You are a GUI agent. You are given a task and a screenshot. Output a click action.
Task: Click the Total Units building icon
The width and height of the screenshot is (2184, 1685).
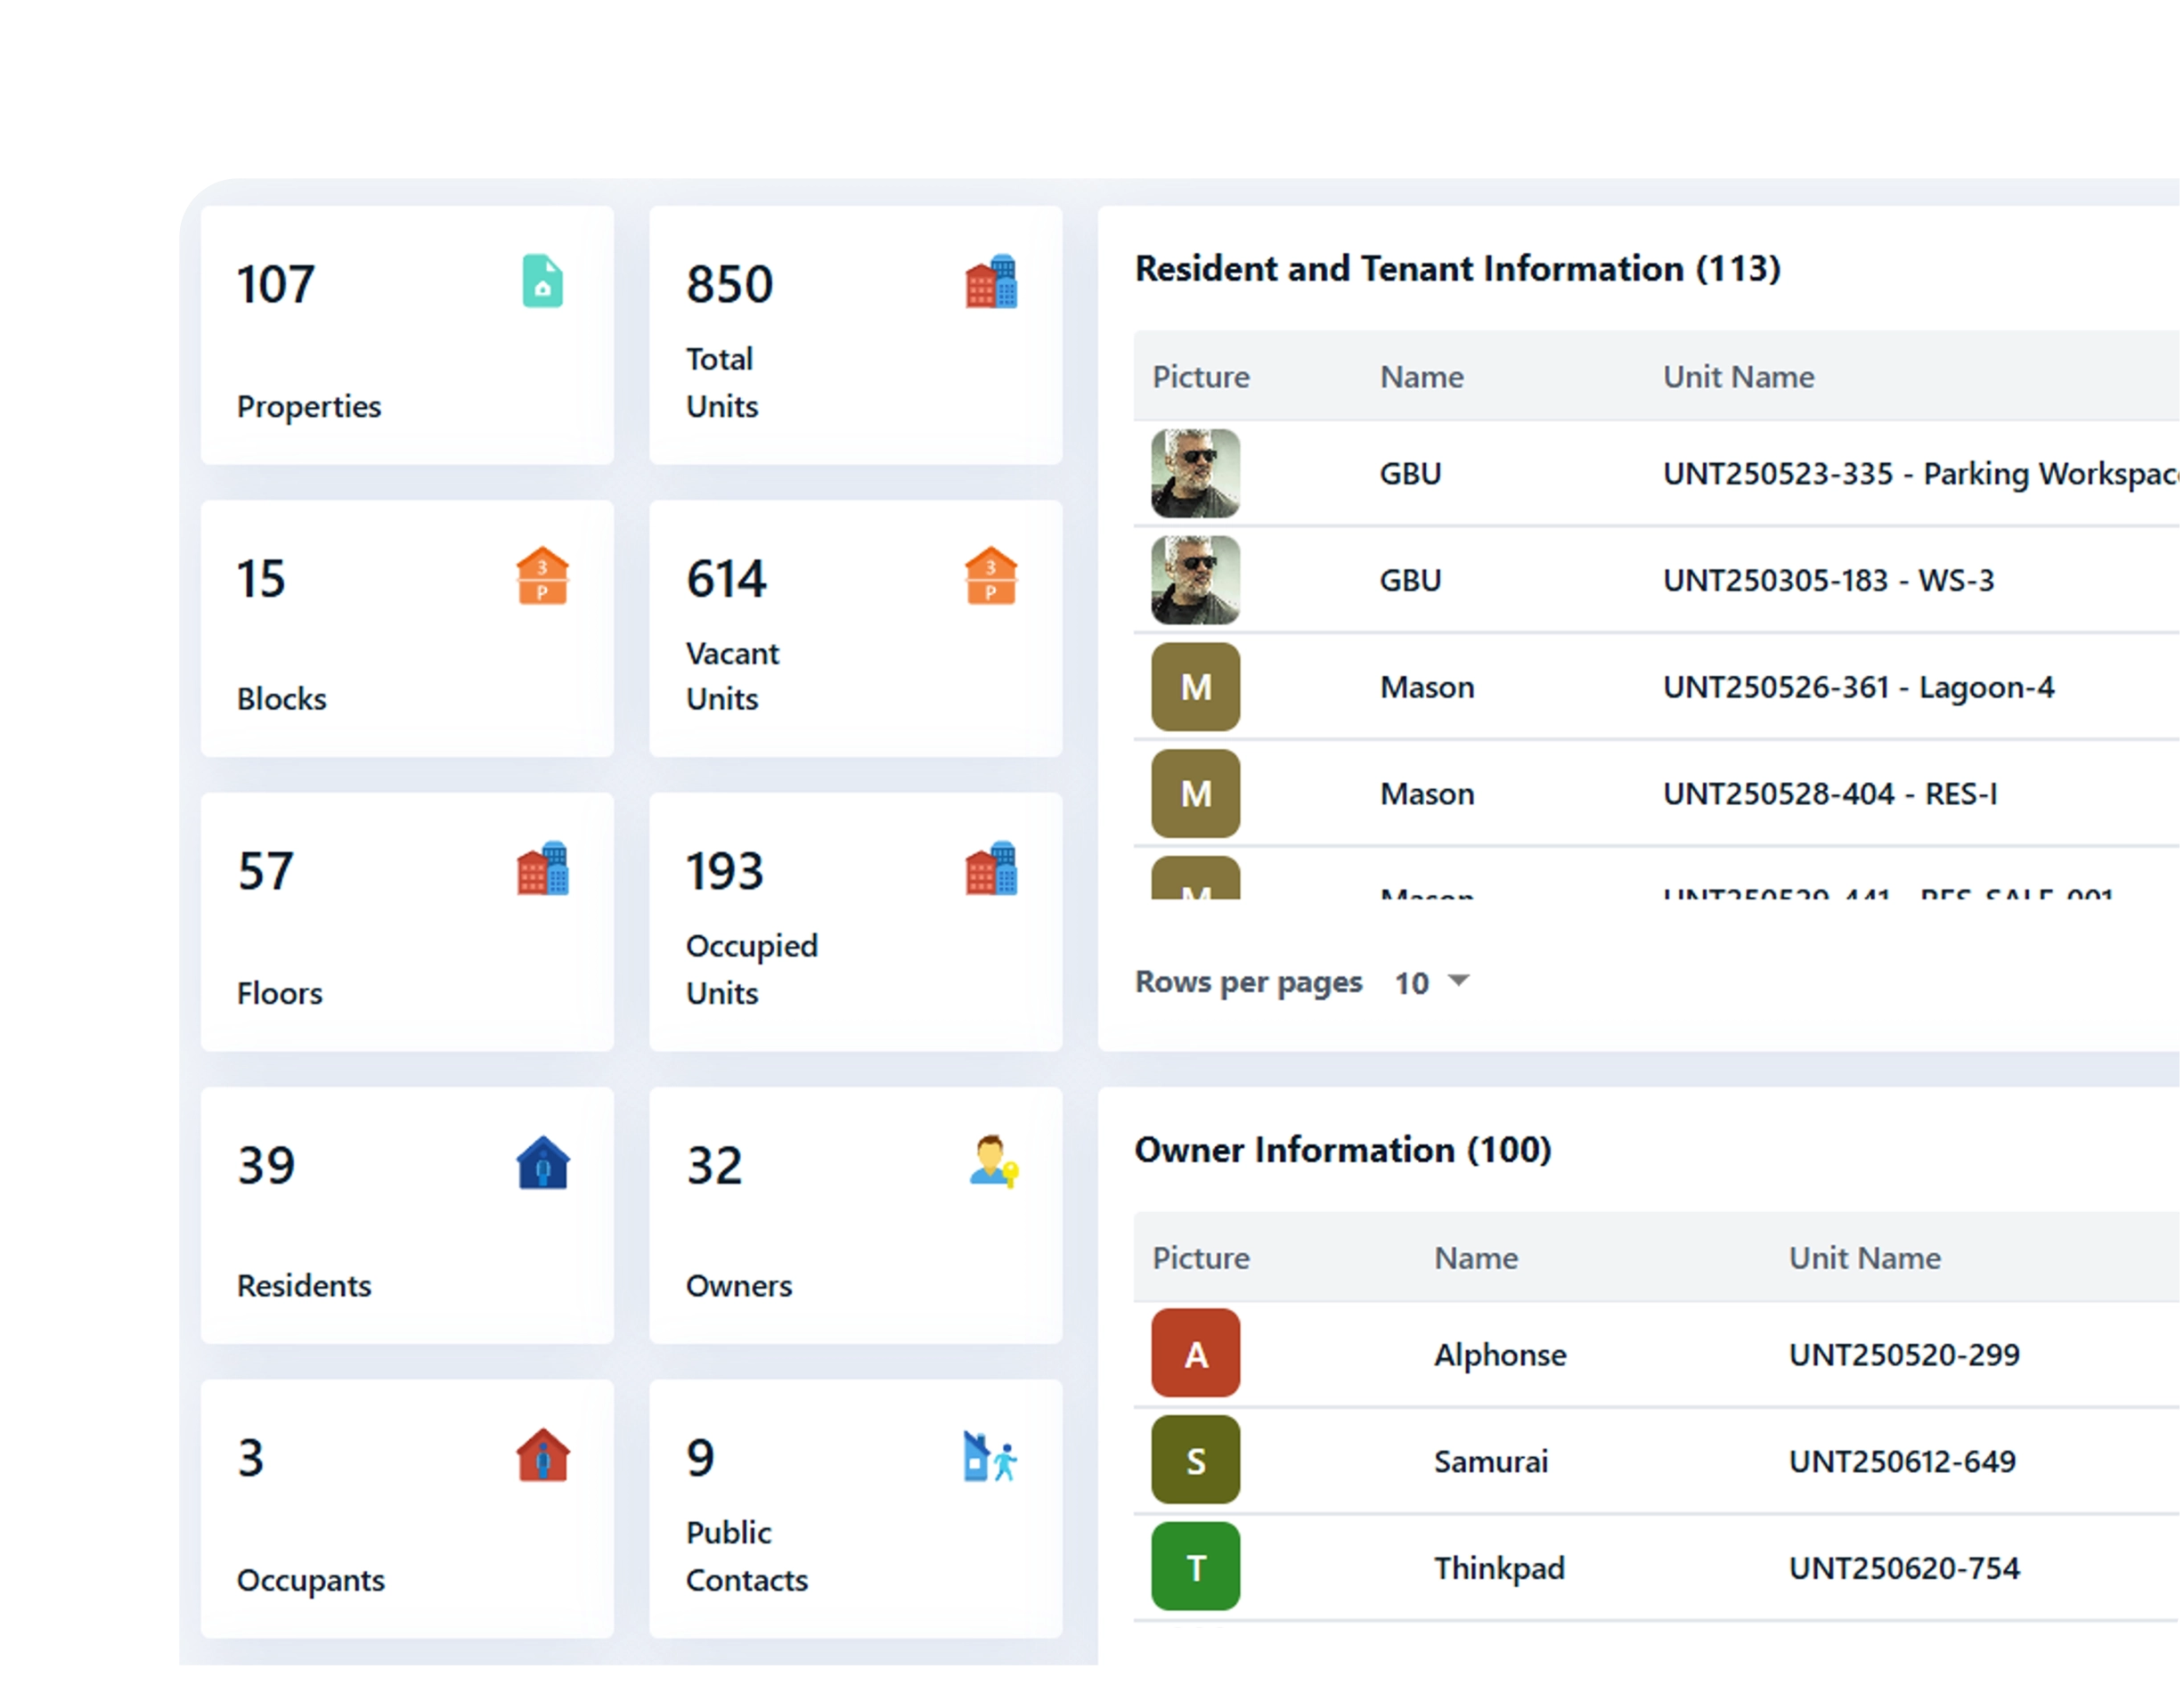(991, 283)
